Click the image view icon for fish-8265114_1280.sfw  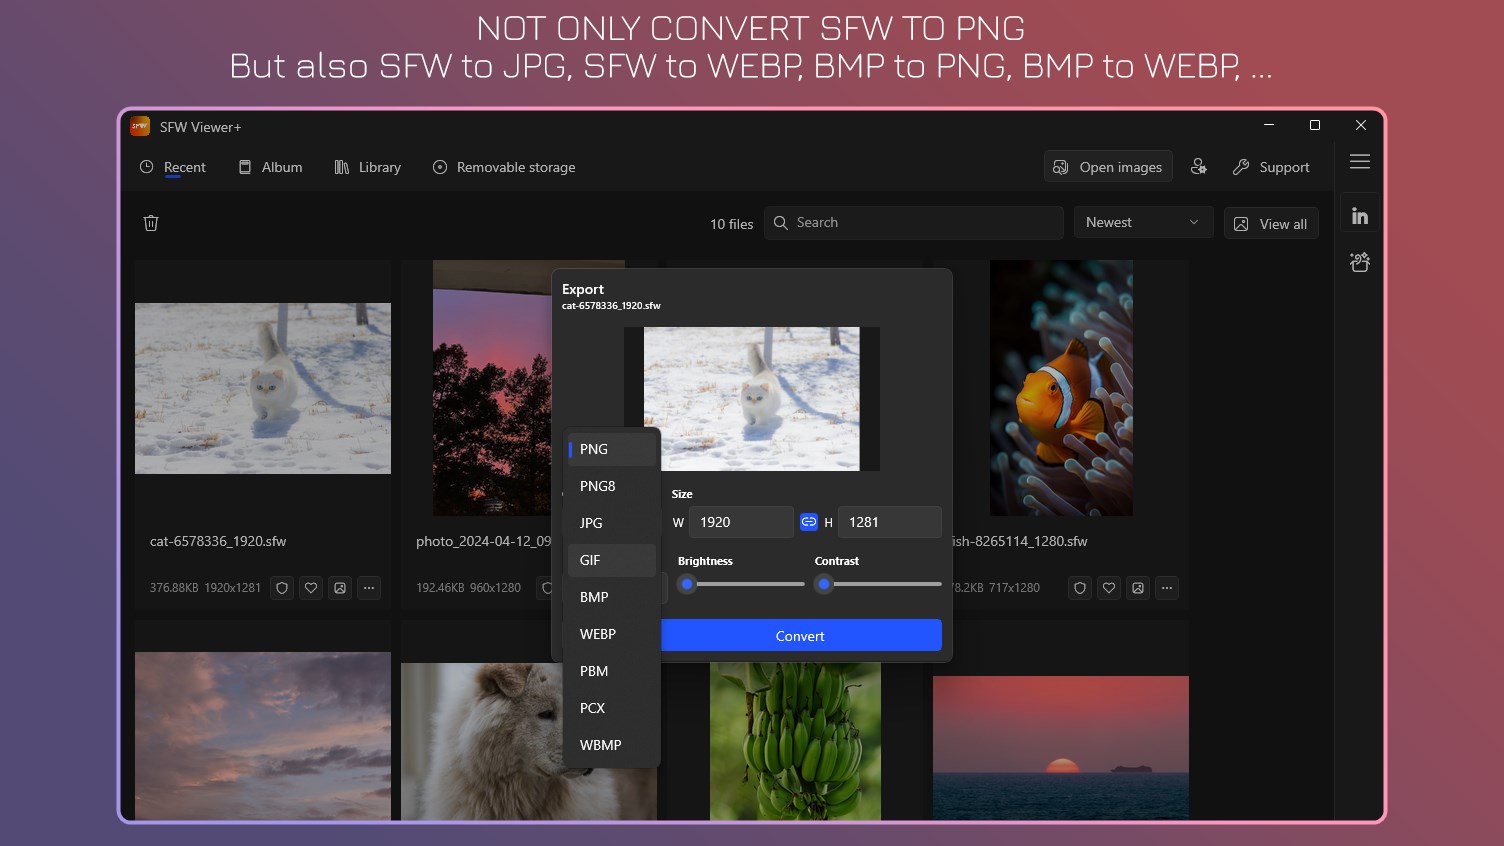pyautogui.click(x=1138, y=588)
